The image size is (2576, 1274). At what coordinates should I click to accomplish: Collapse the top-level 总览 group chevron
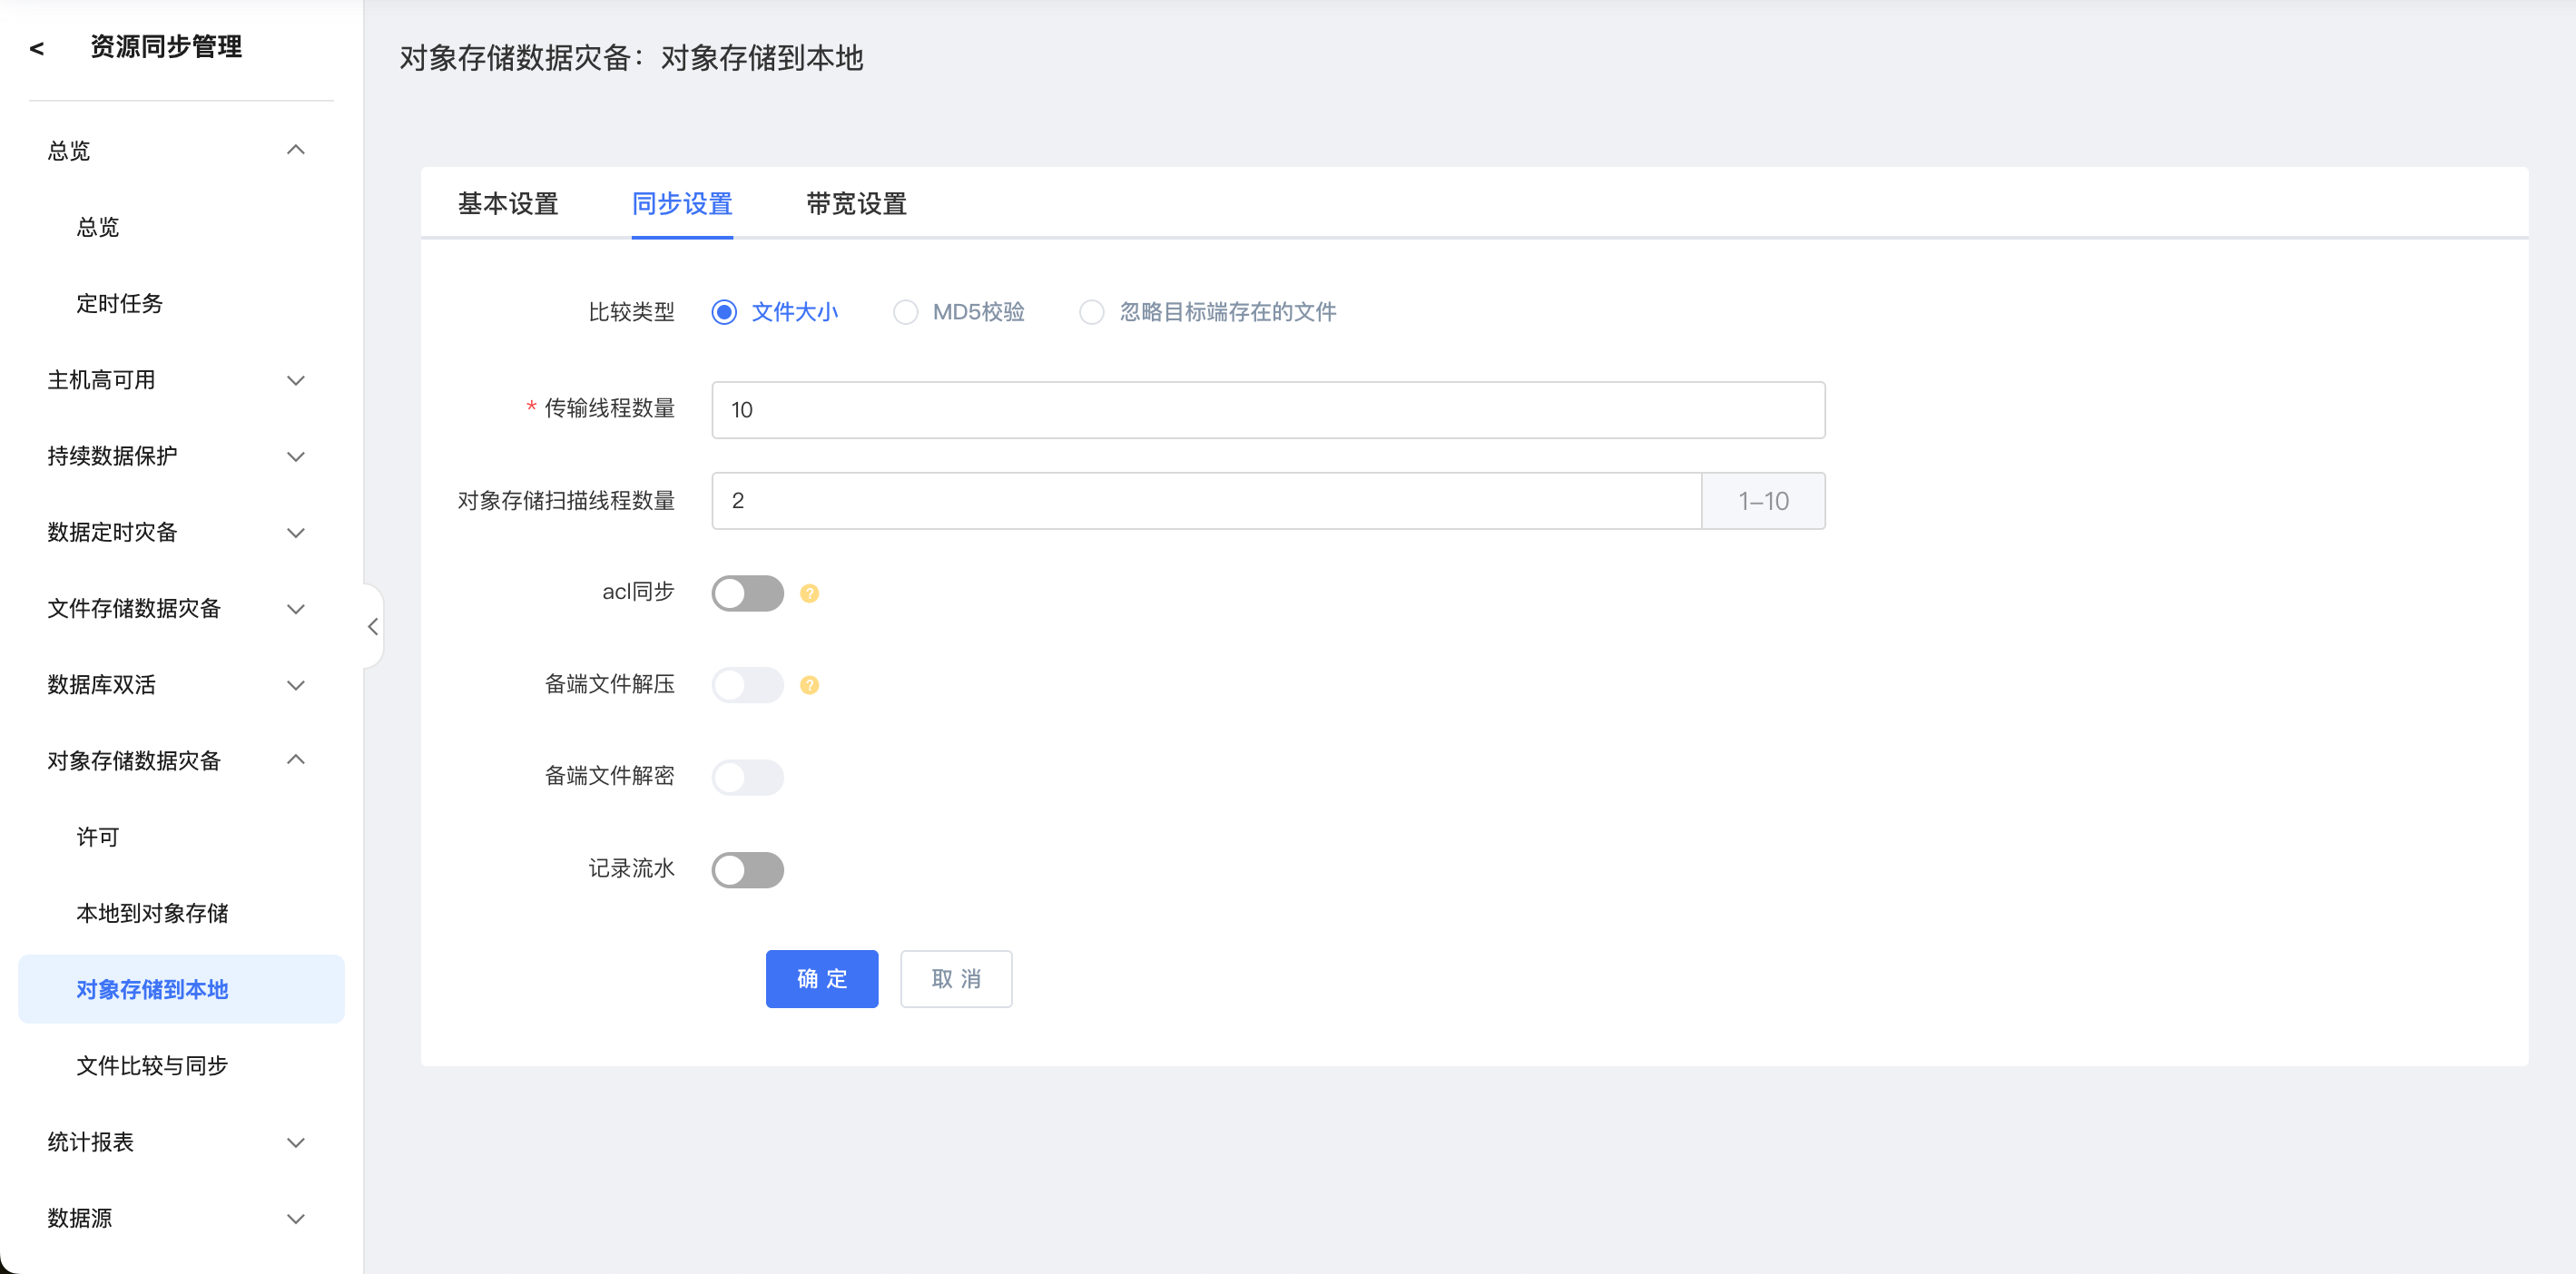295,150
